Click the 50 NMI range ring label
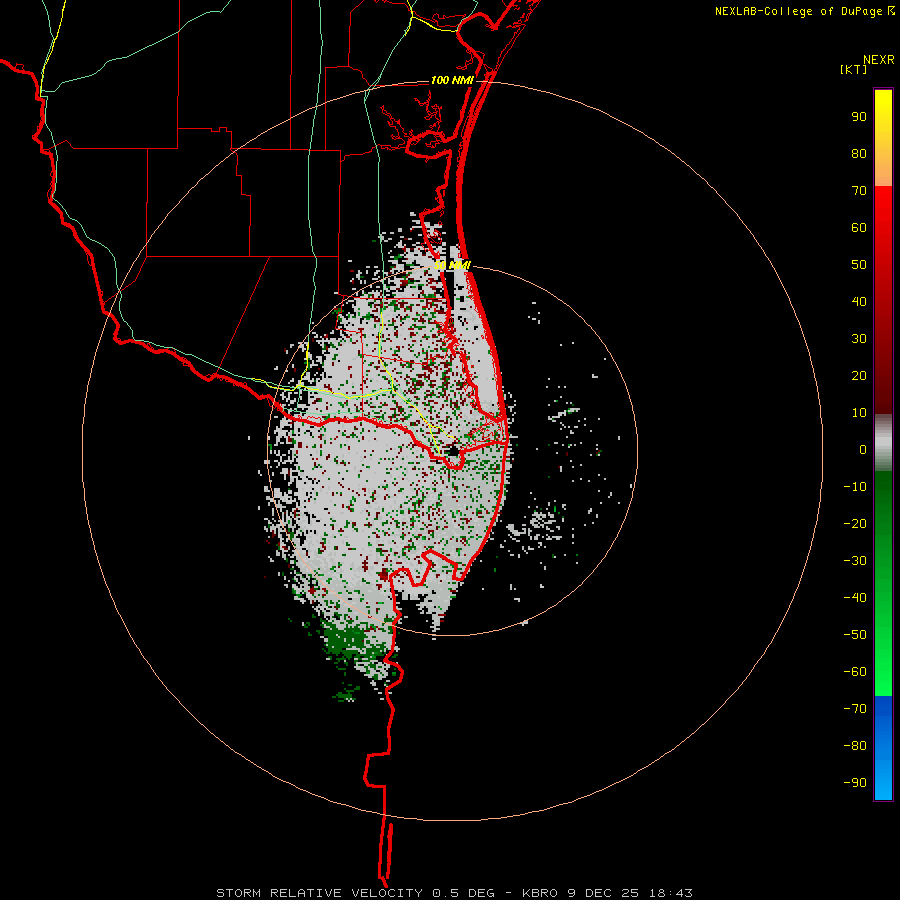The height and width of the screenshot is (900, 900). pyautogui.click(x=452, y=265)
